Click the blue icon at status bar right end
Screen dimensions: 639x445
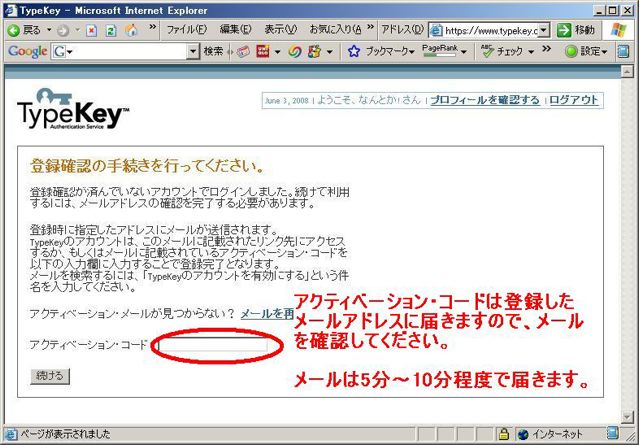612,433
